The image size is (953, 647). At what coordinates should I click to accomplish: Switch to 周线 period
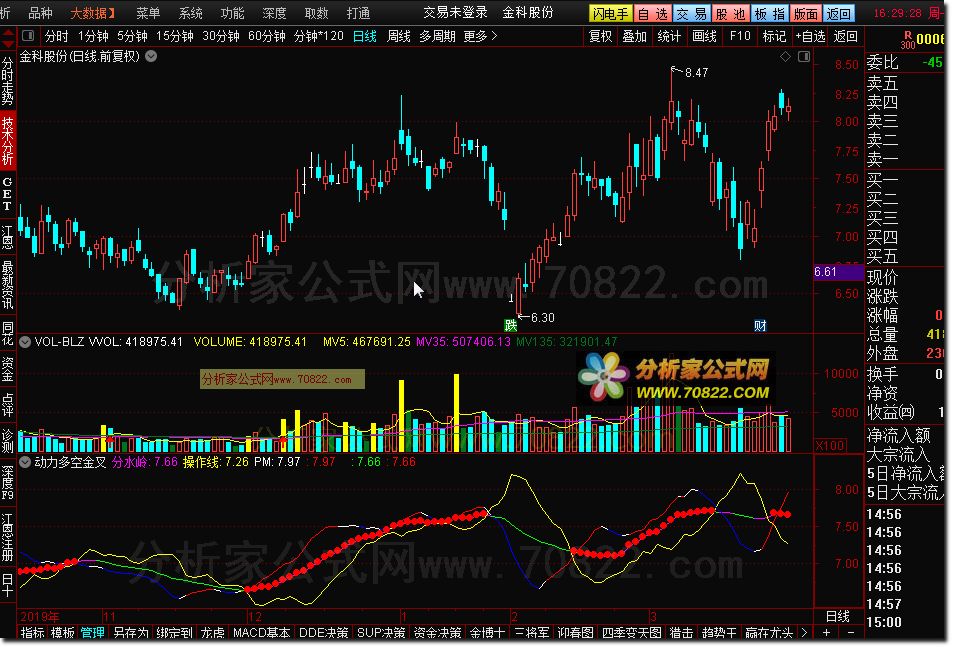(399, 36)
